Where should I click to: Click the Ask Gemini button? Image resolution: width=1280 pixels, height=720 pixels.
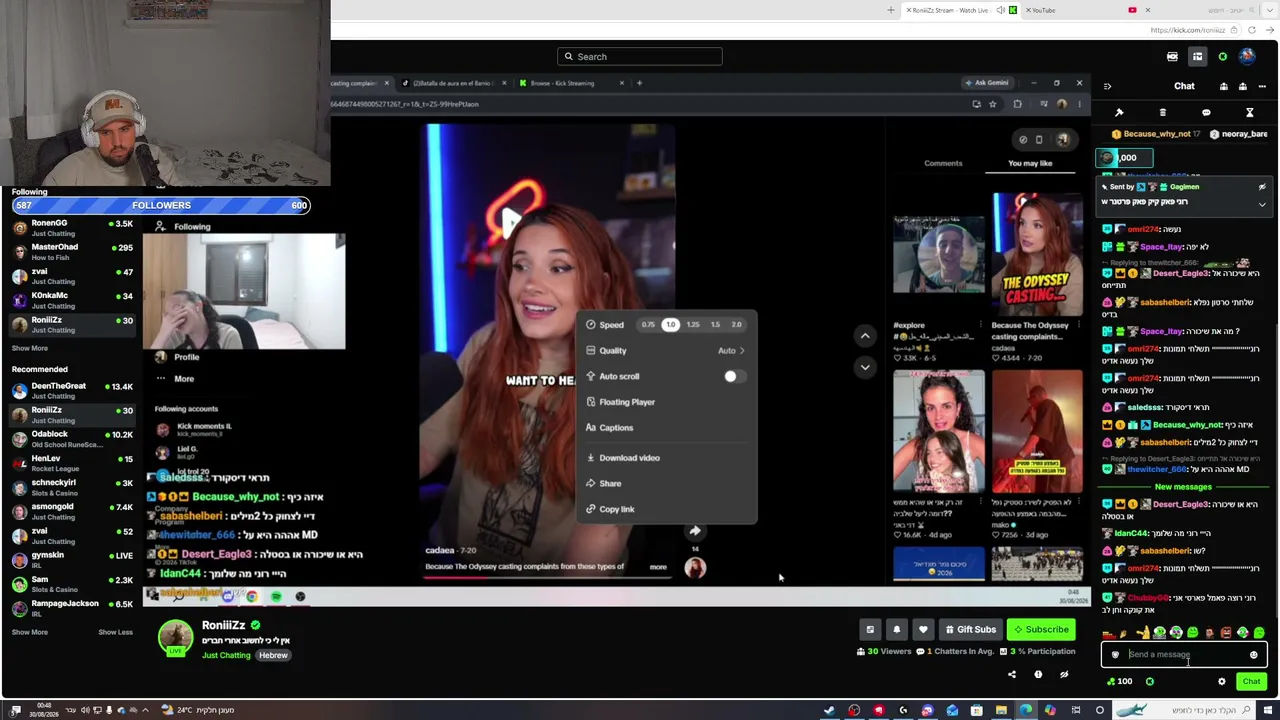click(x=987, y=83)
